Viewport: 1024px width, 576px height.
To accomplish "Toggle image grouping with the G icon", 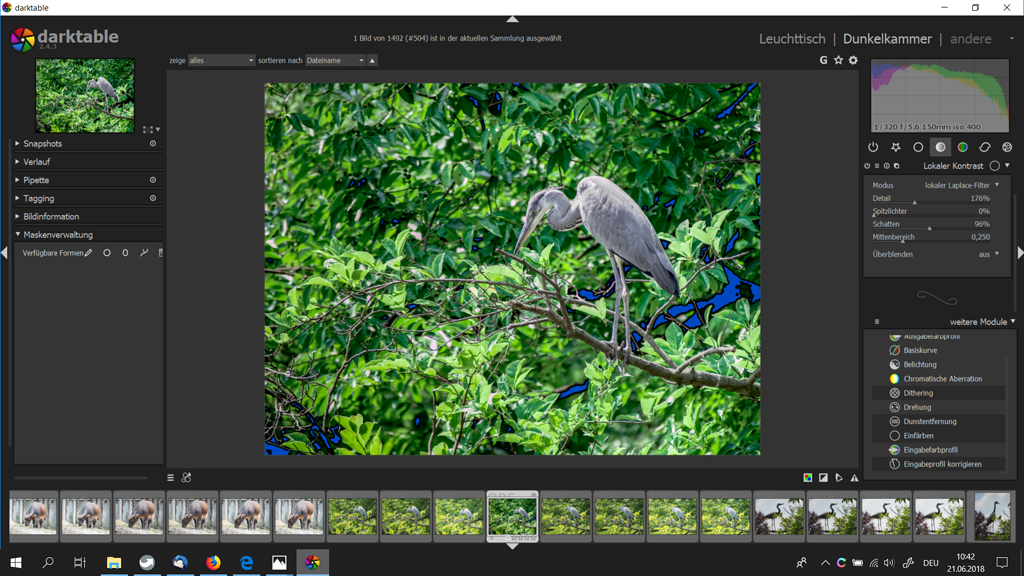I will [x=822, y=60].
